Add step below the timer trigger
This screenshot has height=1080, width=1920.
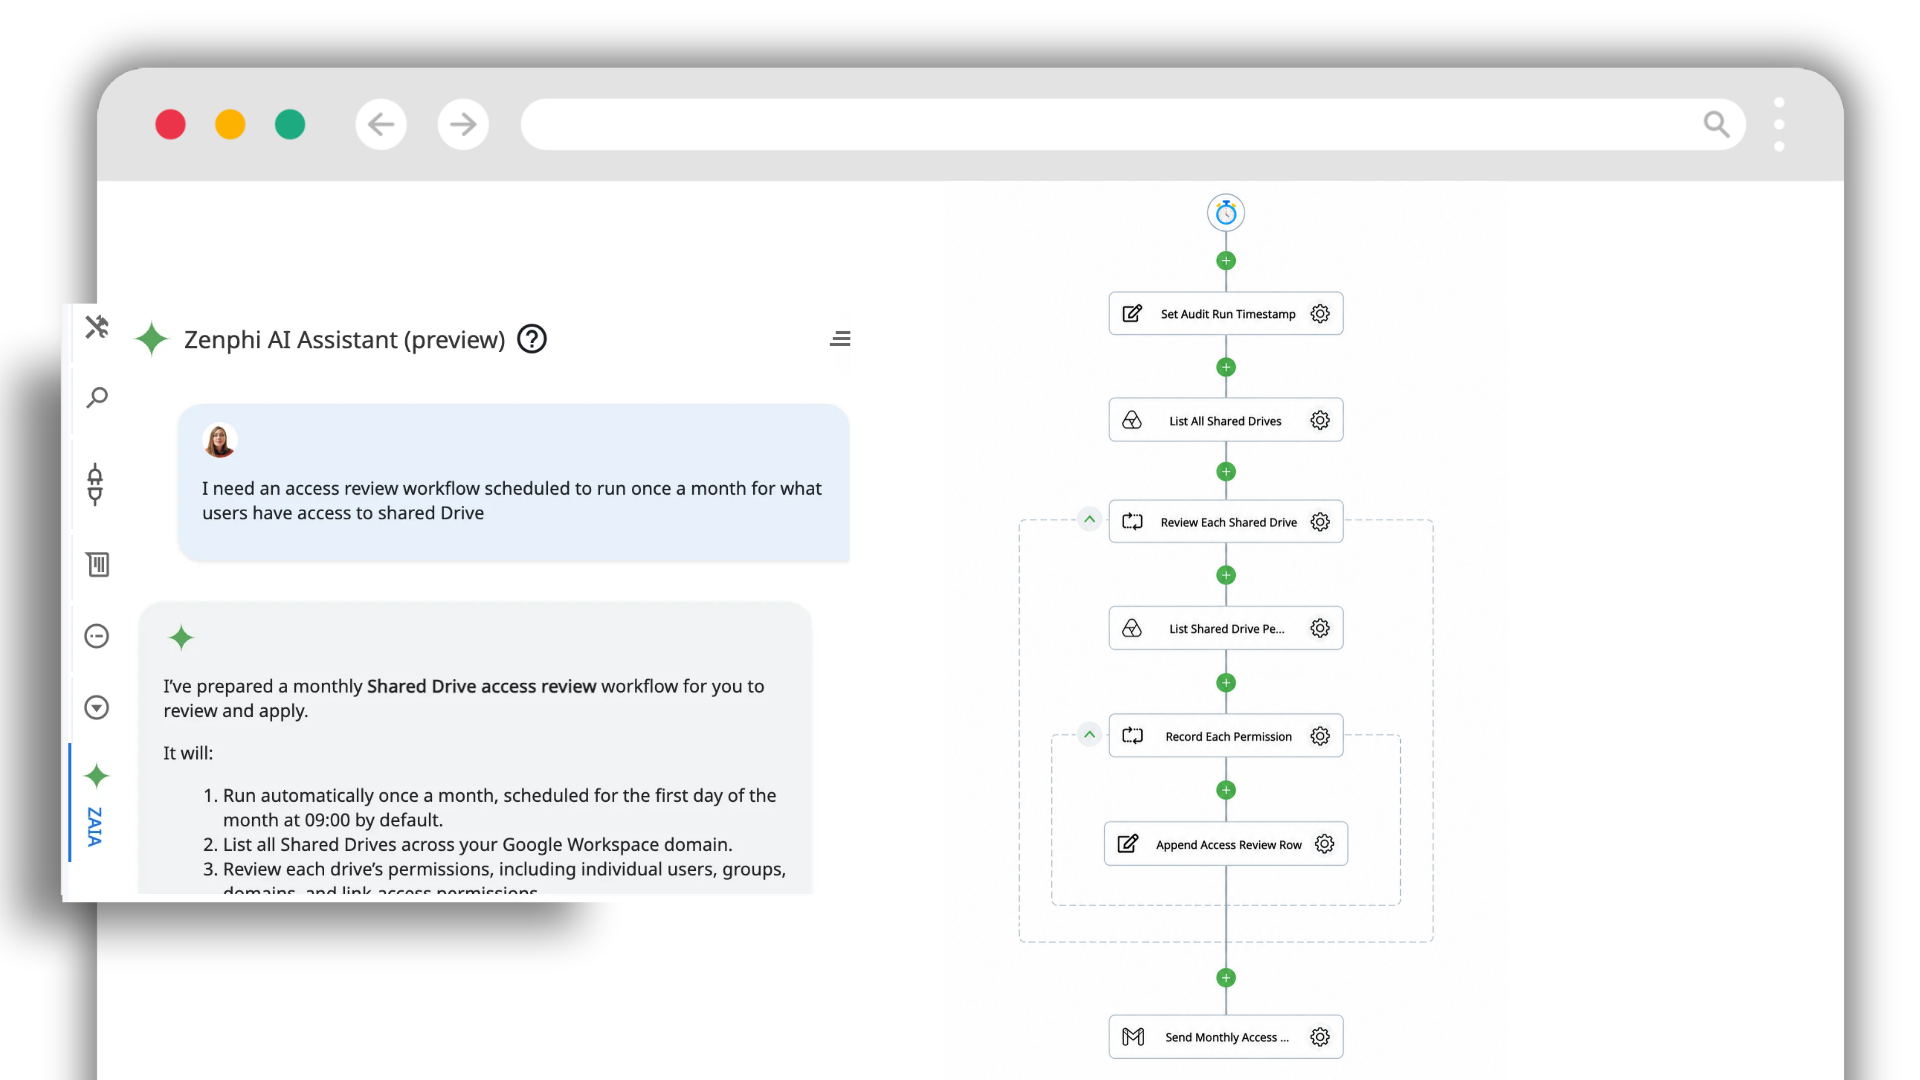click(1226, 261)
